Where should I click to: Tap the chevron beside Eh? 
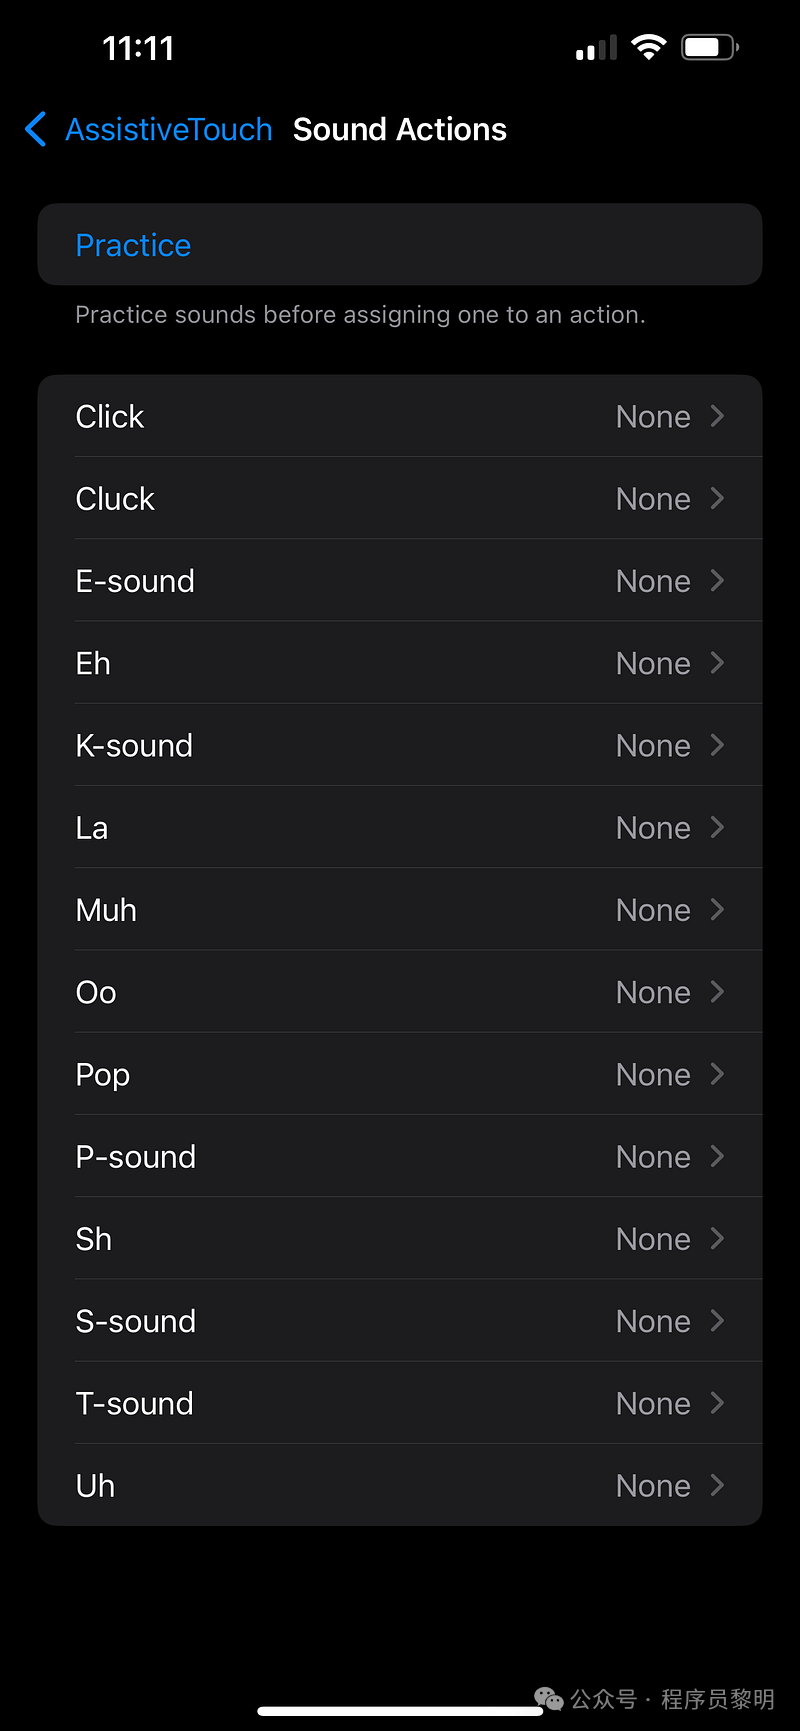point(717,662)
